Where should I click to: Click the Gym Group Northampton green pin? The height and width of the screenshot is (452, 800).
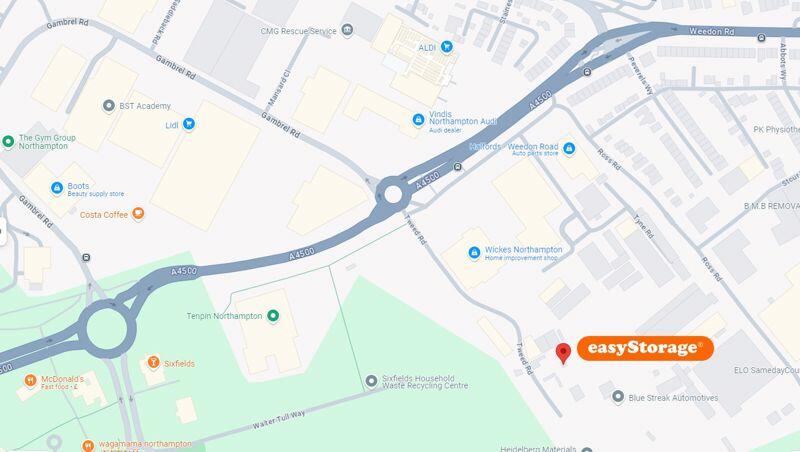coord(8,141)
